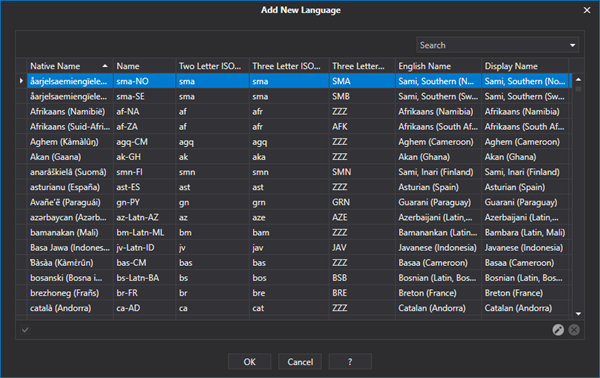Viewport: 600px width, 378px height.
Task: Click the Two Letter ISO column header
Action: [x=212, y=66]
